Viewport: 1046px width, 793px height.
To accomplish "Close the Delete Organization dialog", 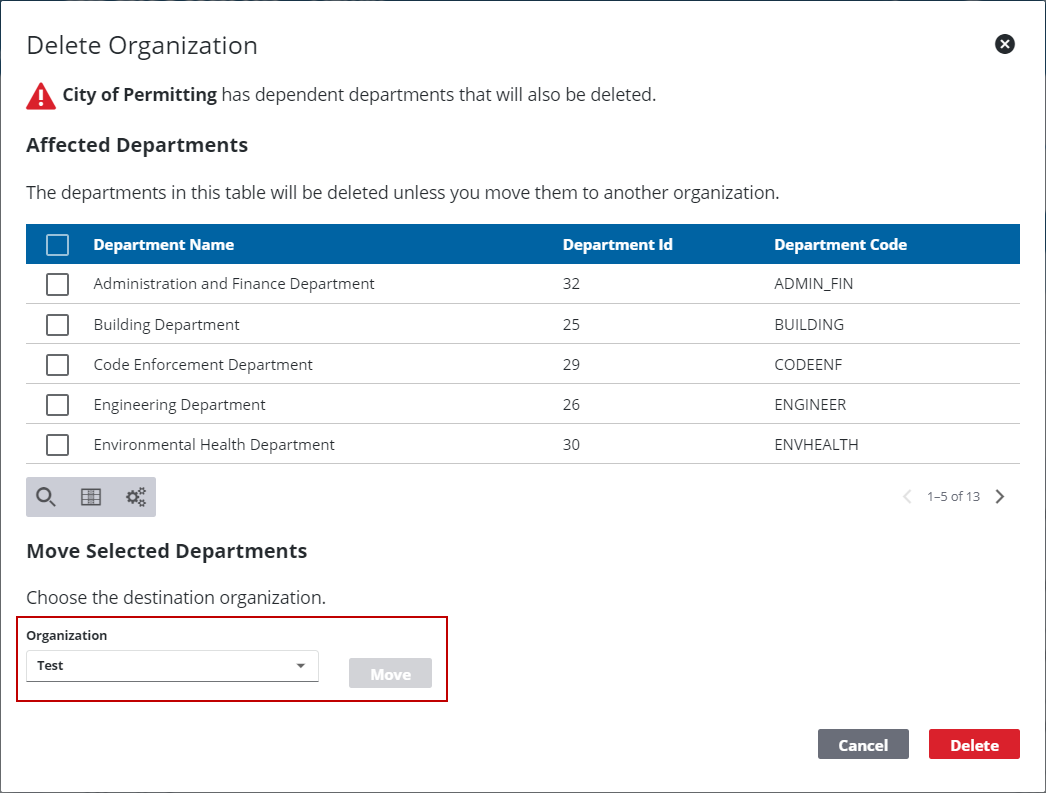I will (x=1005, y=44).
